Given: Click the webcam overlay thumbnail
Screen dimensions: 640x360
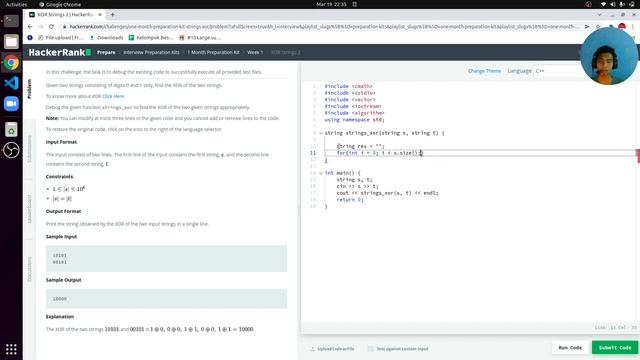Looking at the screenshot, I should tap(609, 56).
